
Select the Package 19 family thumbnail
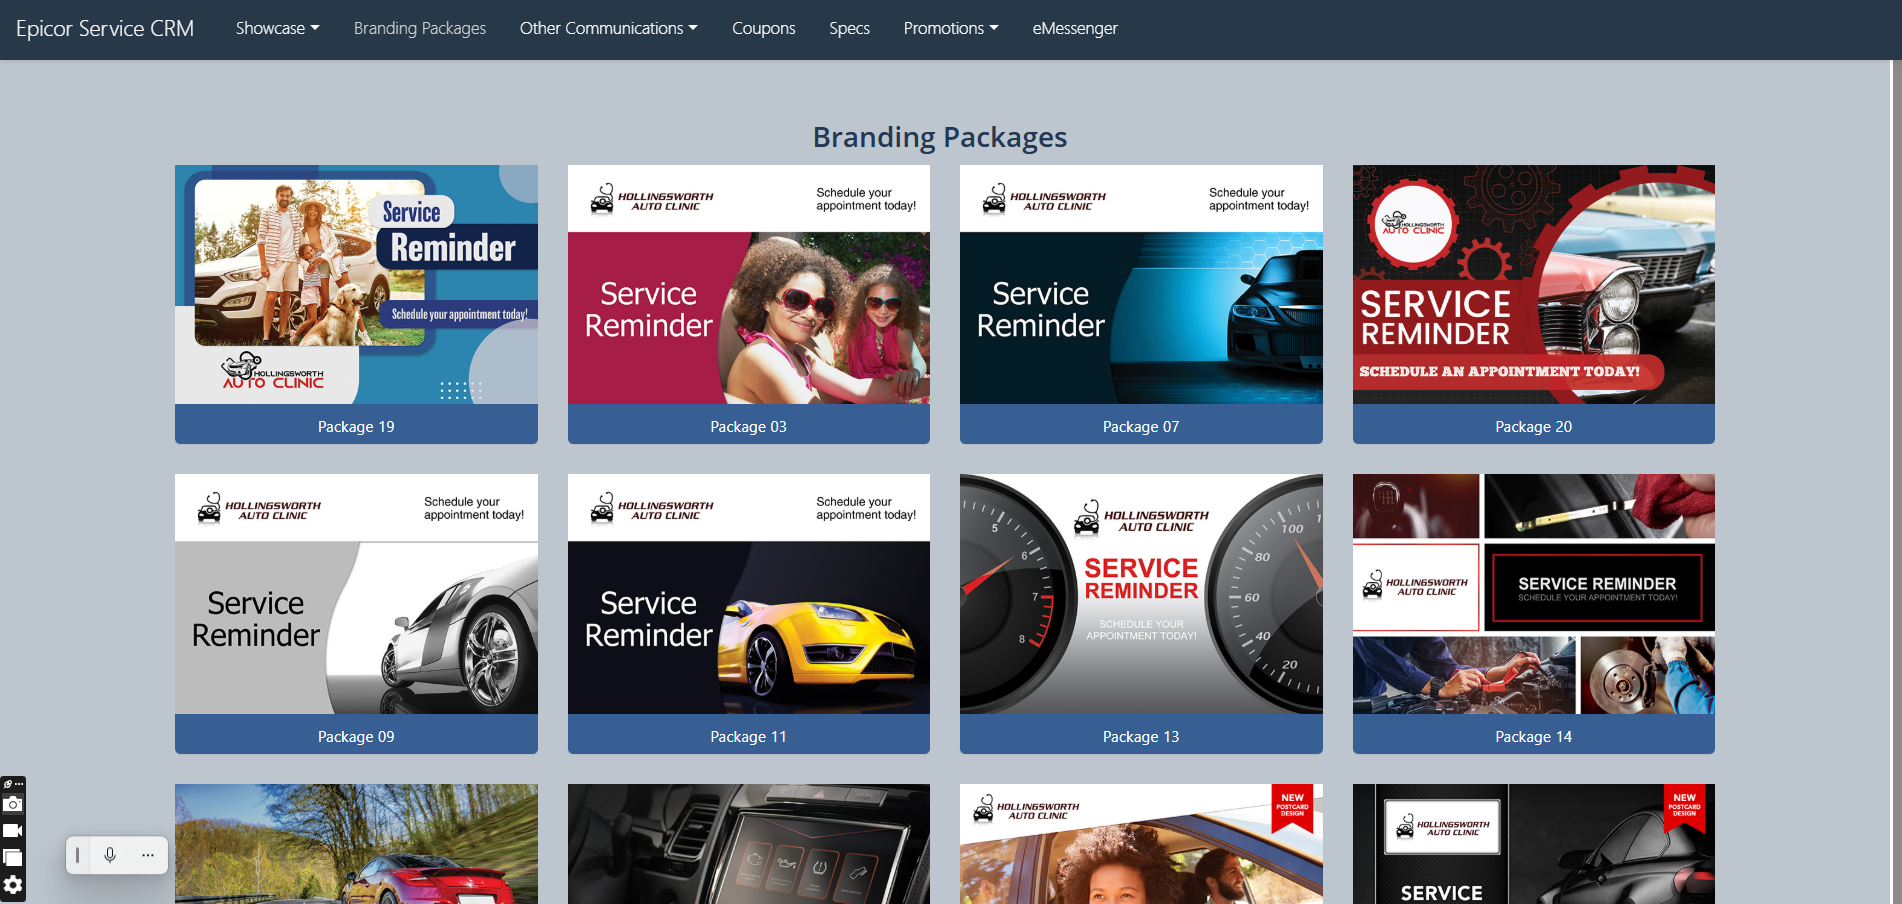(356, 285)
